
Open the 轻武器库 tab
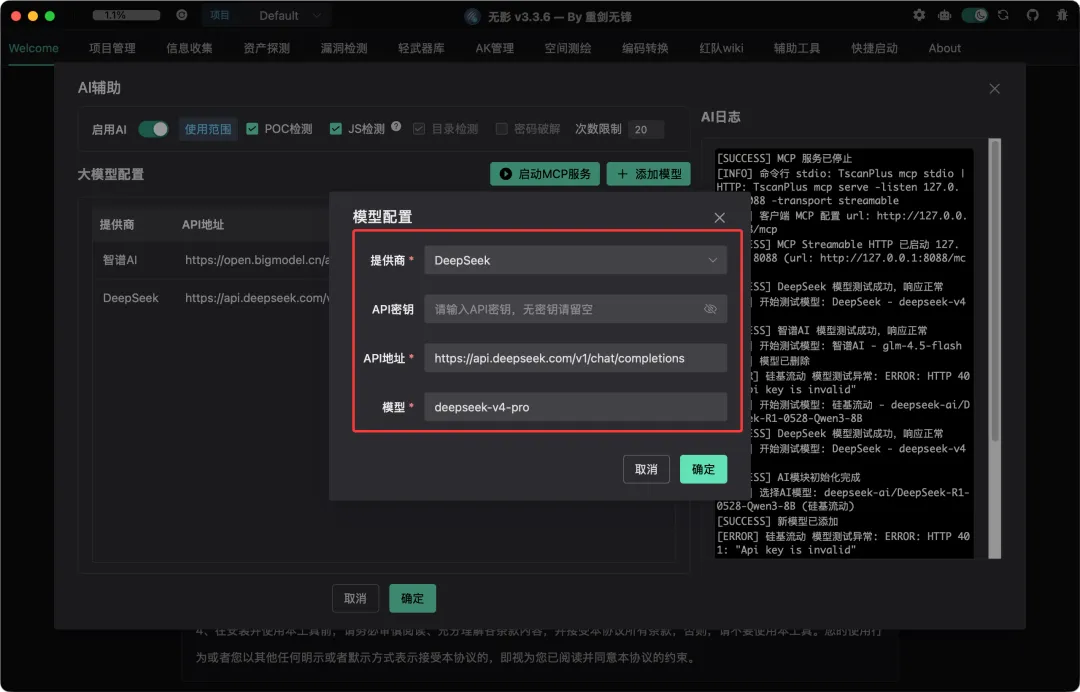tap(421, 48)
